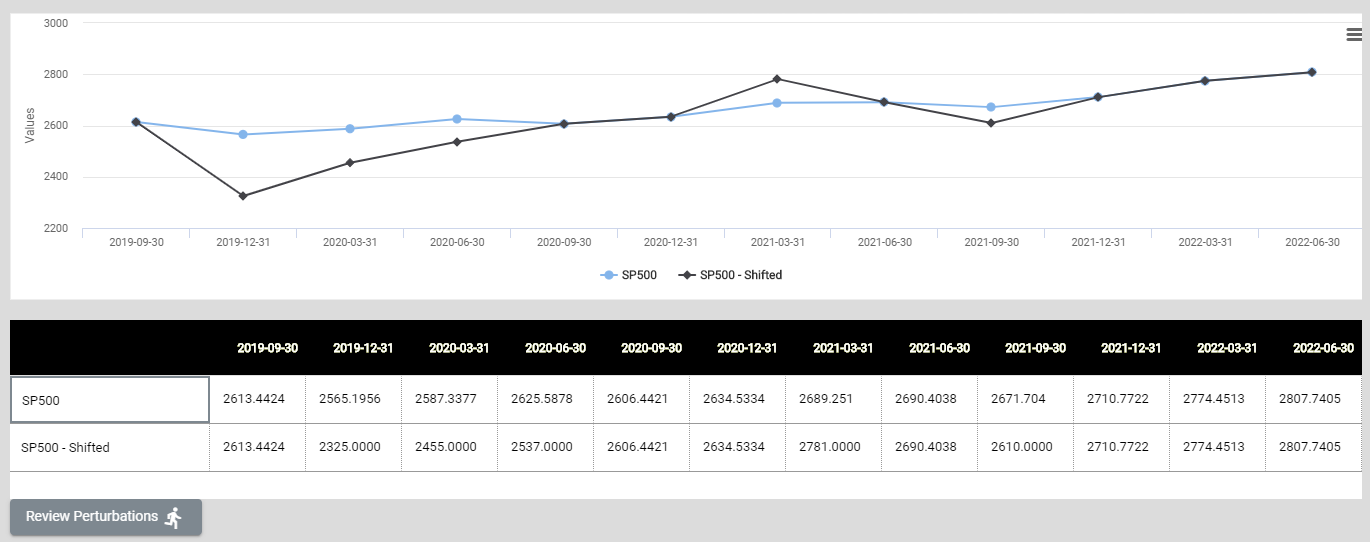The height and width of the screenshot is (542, 1370).
Task: Click the shifted data point at 2020-06-30
Action: pyautogui.click(x=457, y=141)
